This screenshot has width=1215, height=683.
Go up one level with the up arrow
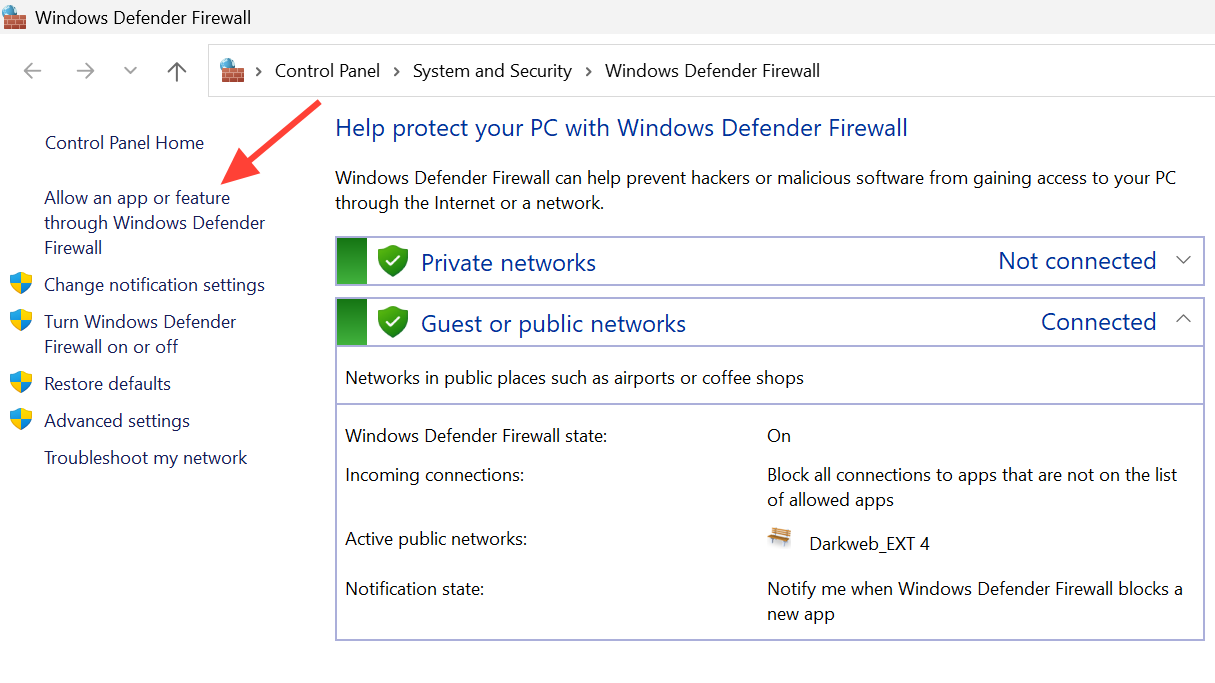[177, 71]
